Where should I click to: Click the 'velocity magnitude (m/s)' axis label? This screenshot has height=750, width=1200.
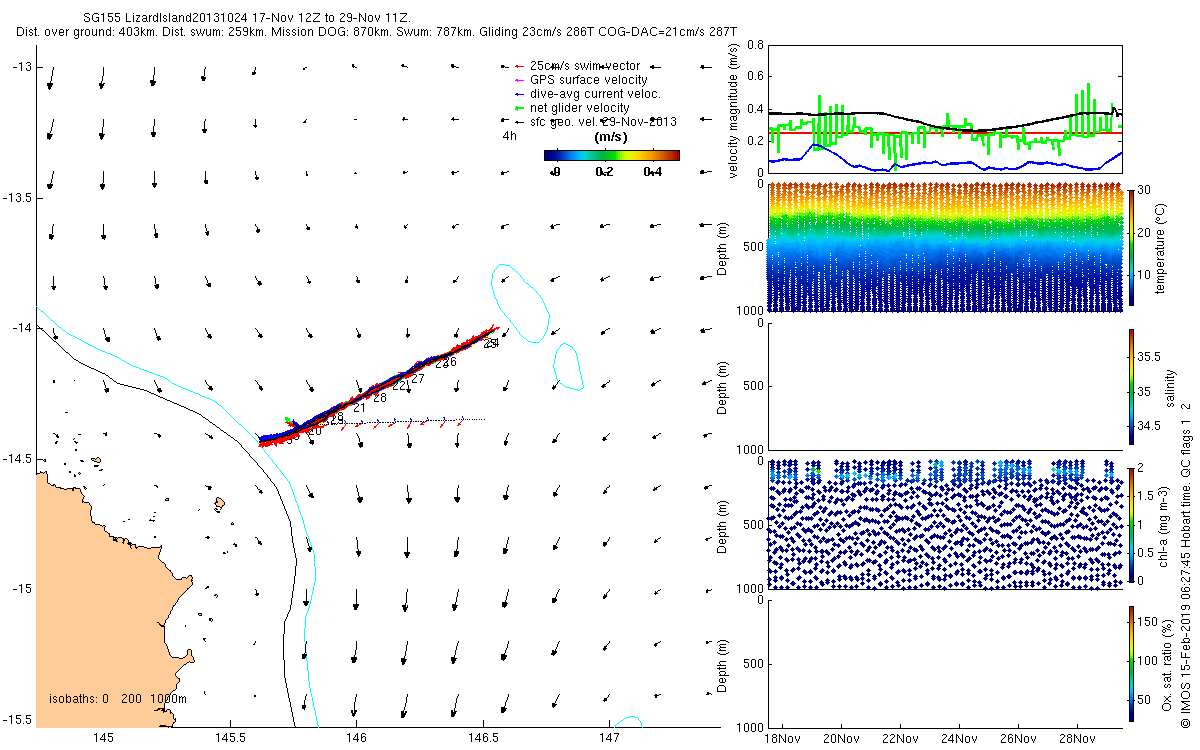(735, 109)
